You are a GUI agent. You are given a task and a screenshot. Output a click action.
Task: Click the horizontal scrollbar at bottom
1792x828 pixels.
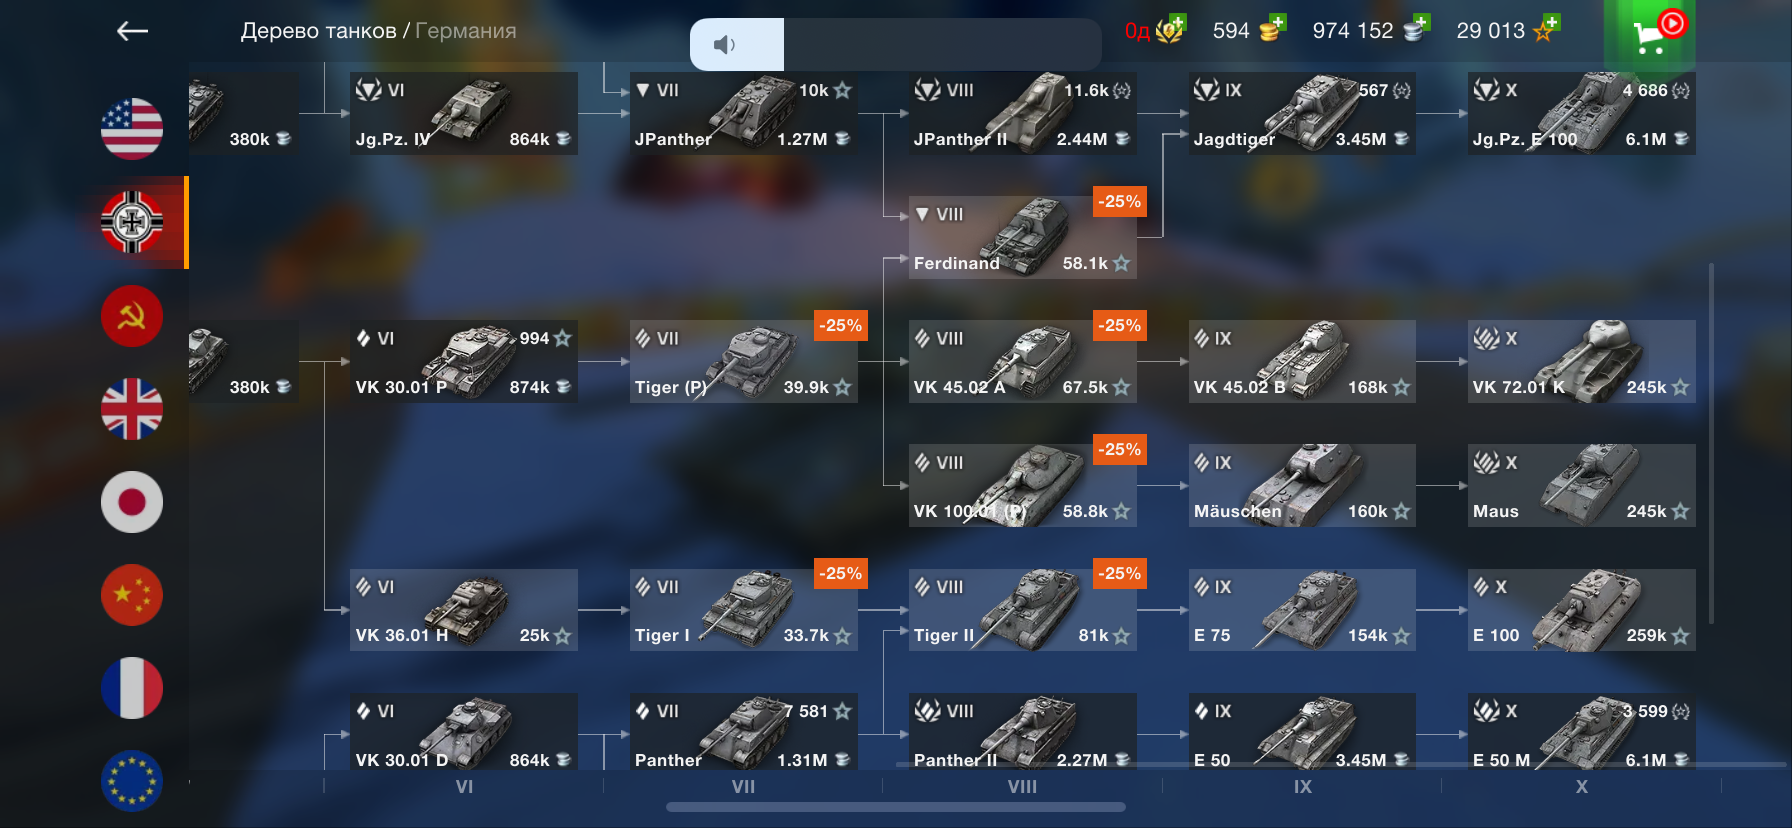click(x=895, y=807)
